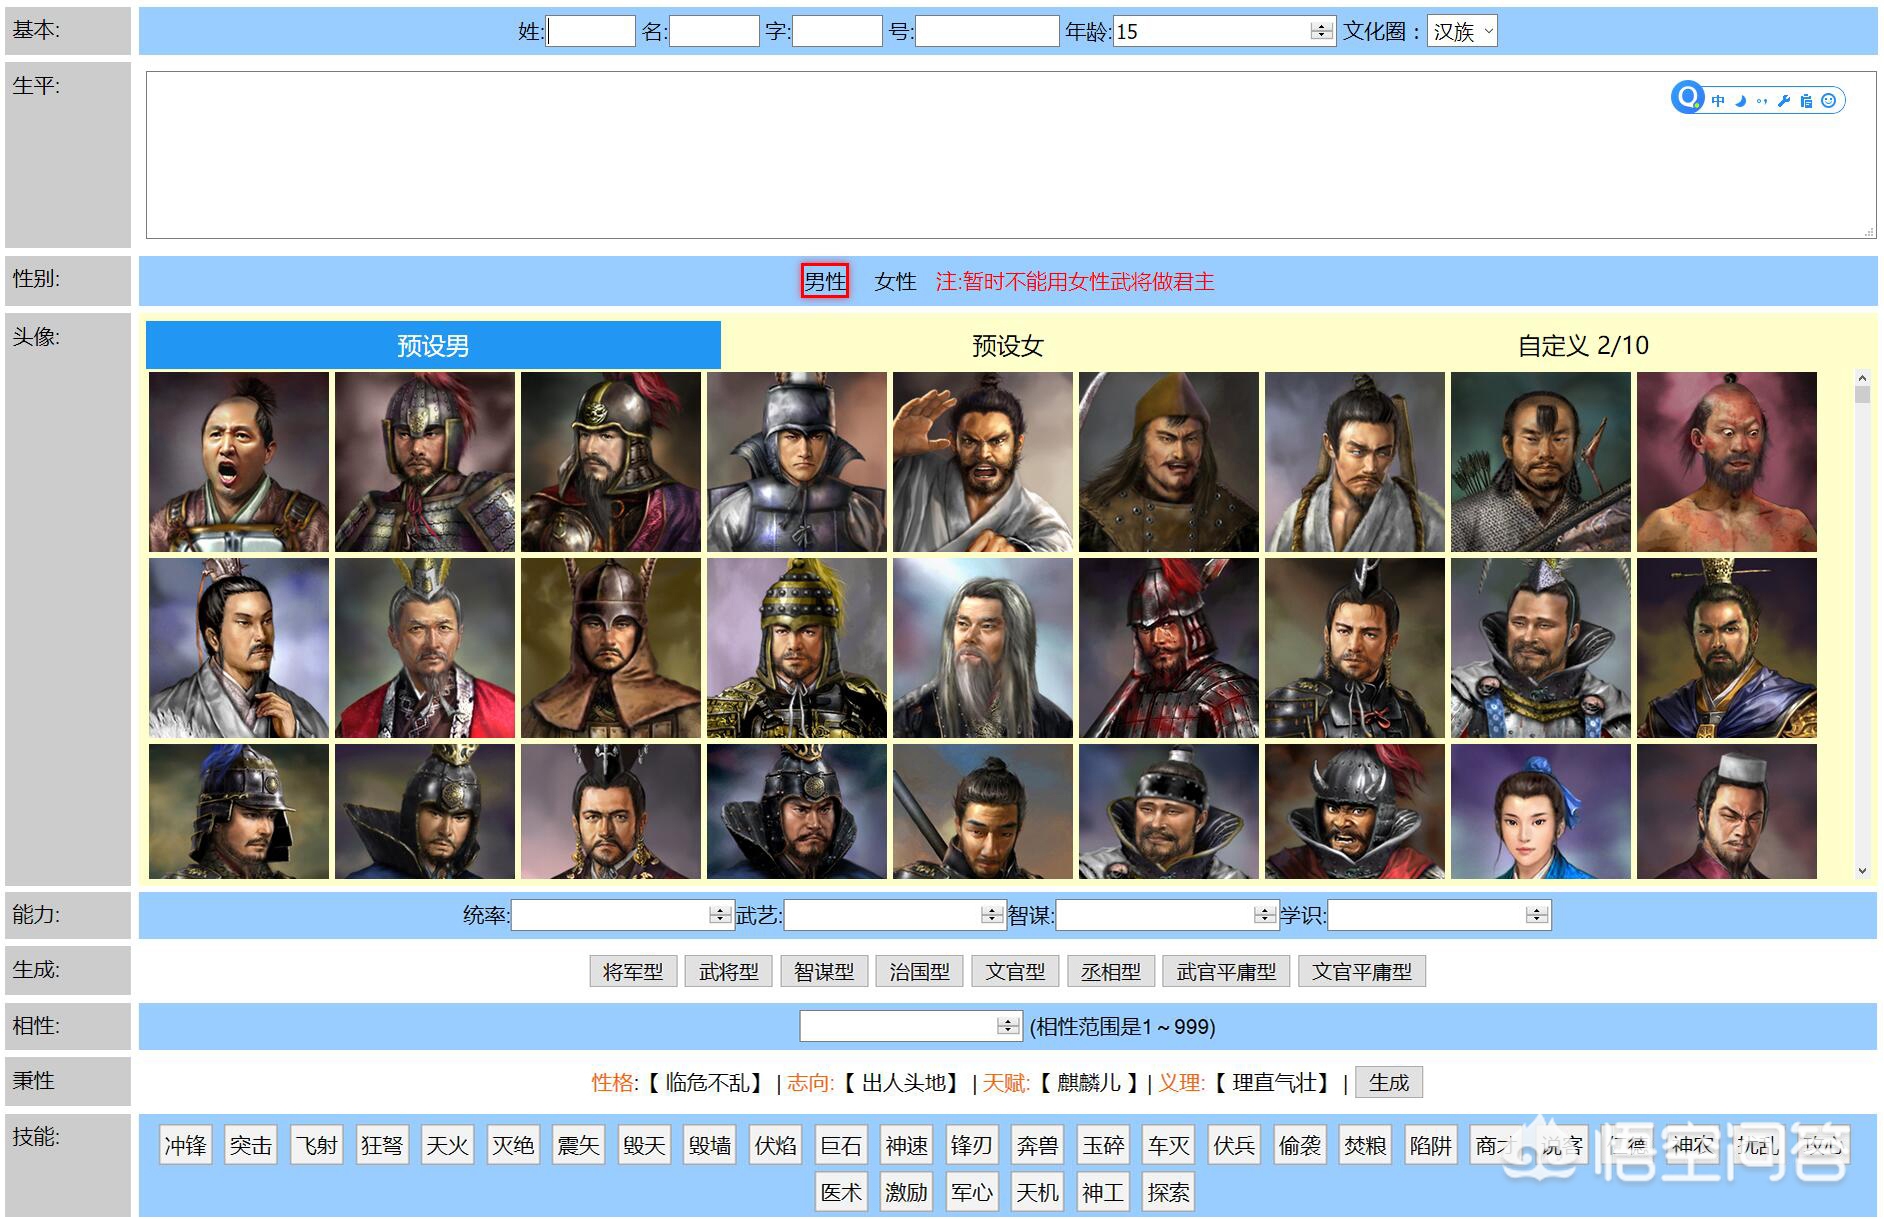This screenshot has width=1884, height=1219.
Task: Toggle the 探索 skill
Action: pos(1169,1192)
